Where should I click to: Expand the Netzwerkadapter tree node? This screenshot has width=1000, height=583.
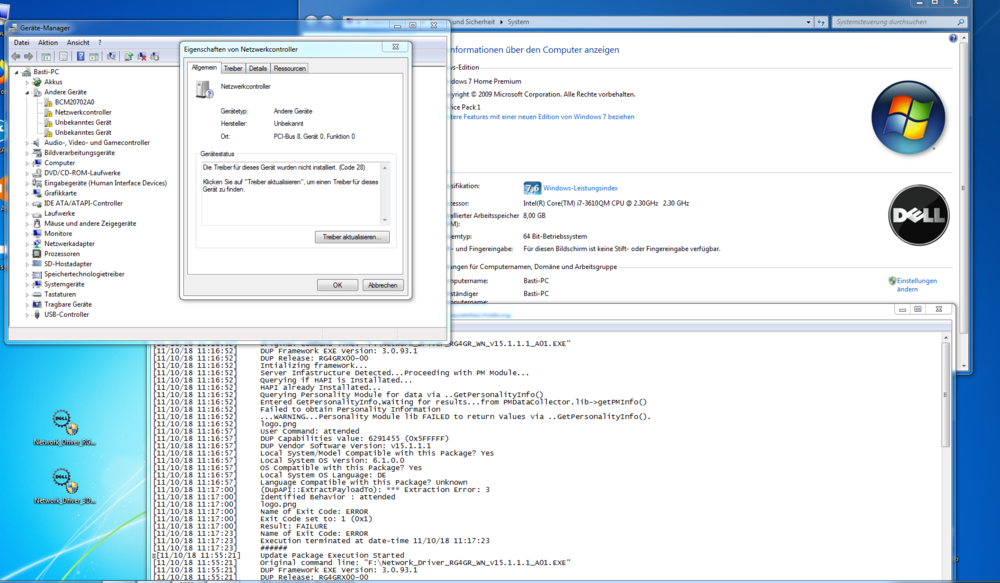point(27,244)
